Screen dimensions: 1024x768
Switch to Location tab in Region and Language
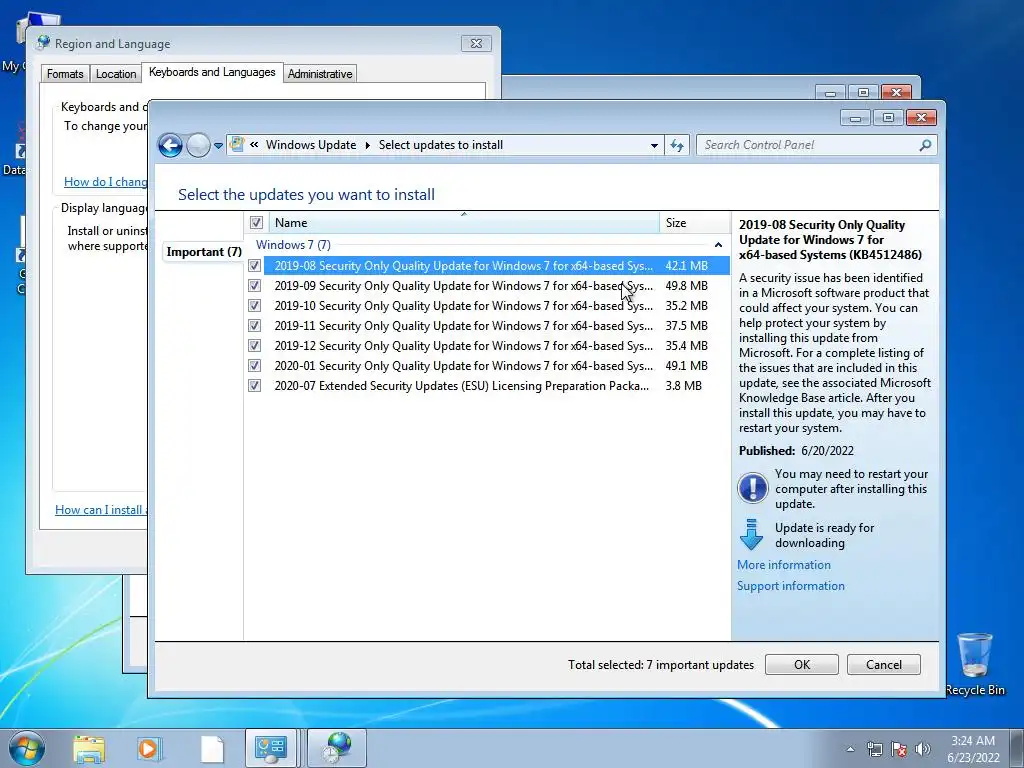[x=116, y=74]
